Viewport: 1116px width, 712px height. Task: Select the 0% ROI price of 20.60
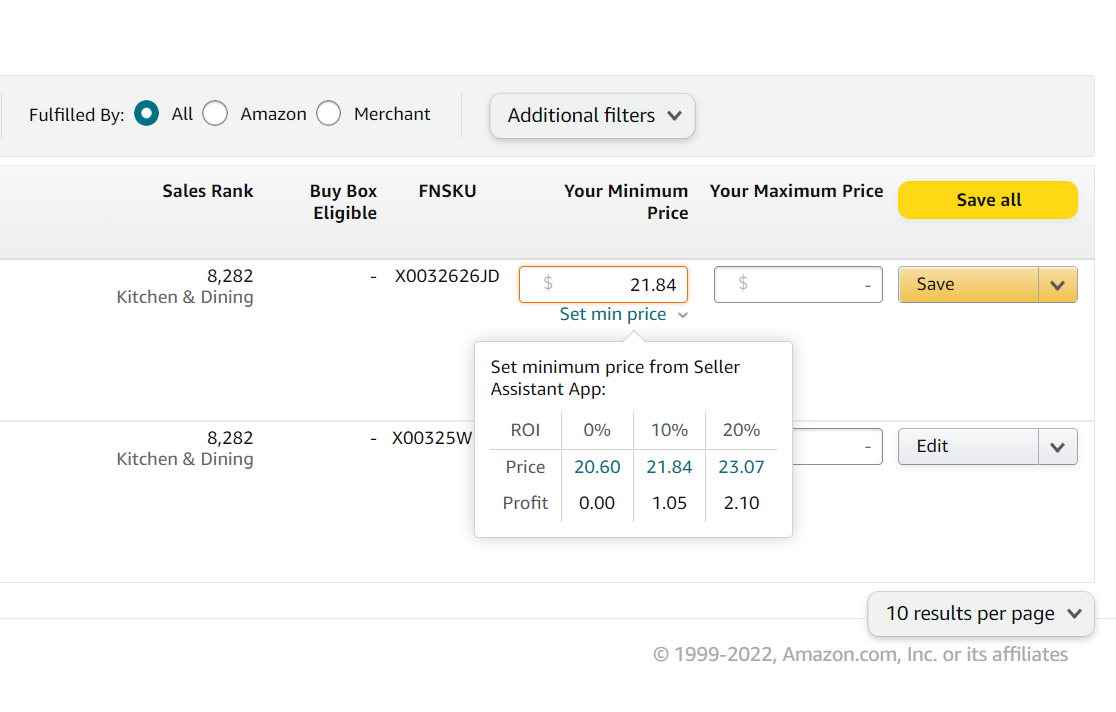pos(597,466)
